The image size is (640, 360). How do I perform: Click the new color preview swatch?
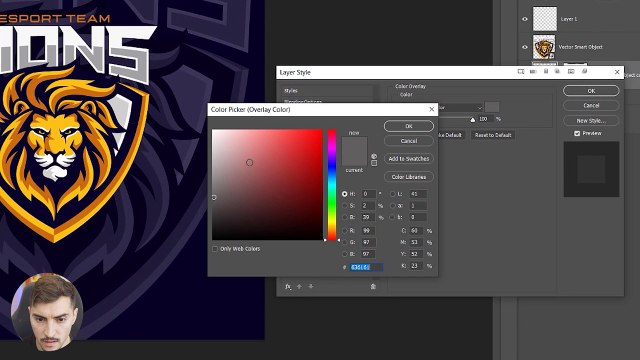point(354,144)
